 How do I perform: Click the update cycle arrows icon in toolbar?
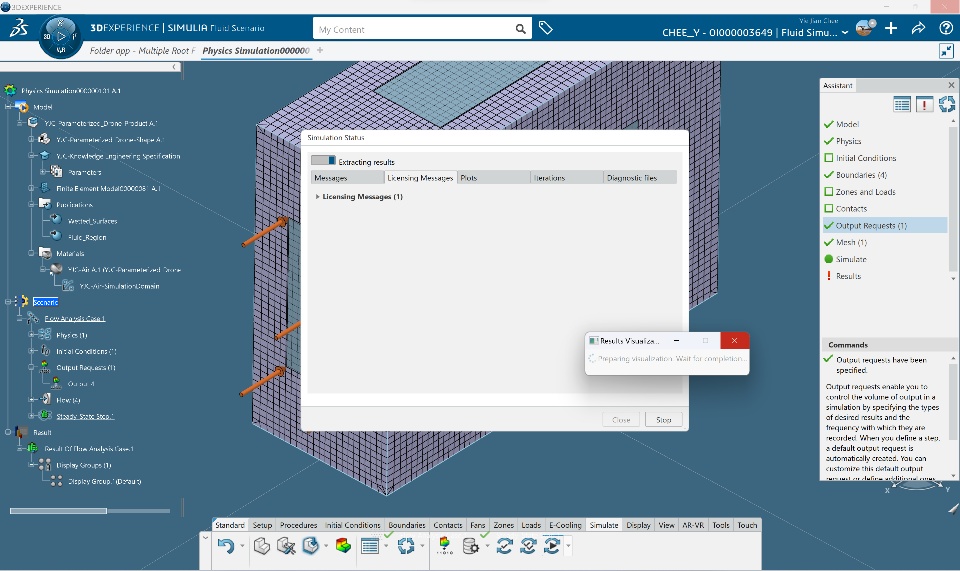[406, 545]
